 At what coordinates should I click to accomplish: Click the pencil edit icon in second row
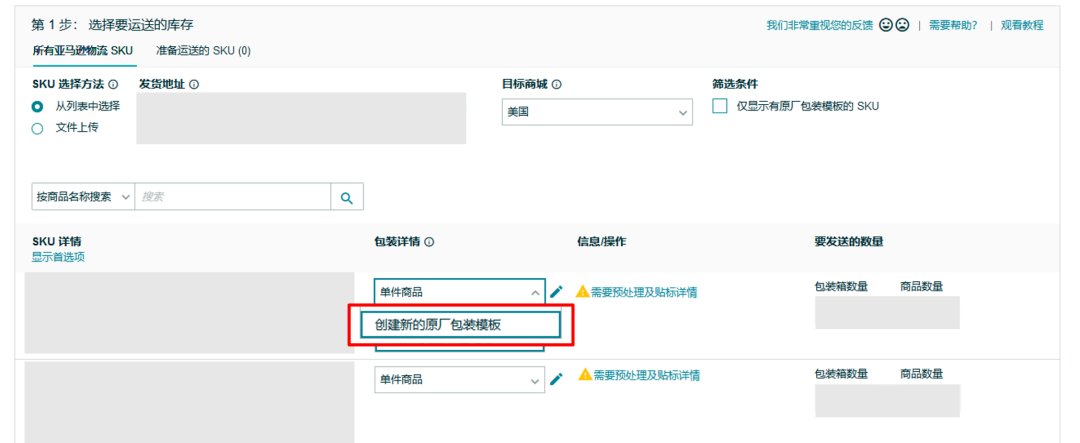557,379
